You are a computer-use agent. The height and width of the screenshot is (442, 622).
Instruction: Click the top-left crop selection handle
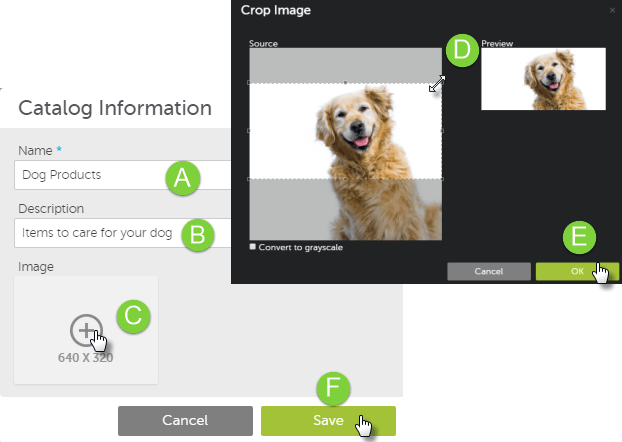click(x=249, y=82)
